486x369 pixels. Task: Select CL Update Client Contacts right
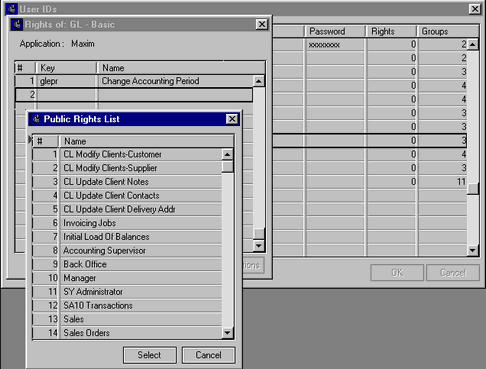tap(127, 195)
